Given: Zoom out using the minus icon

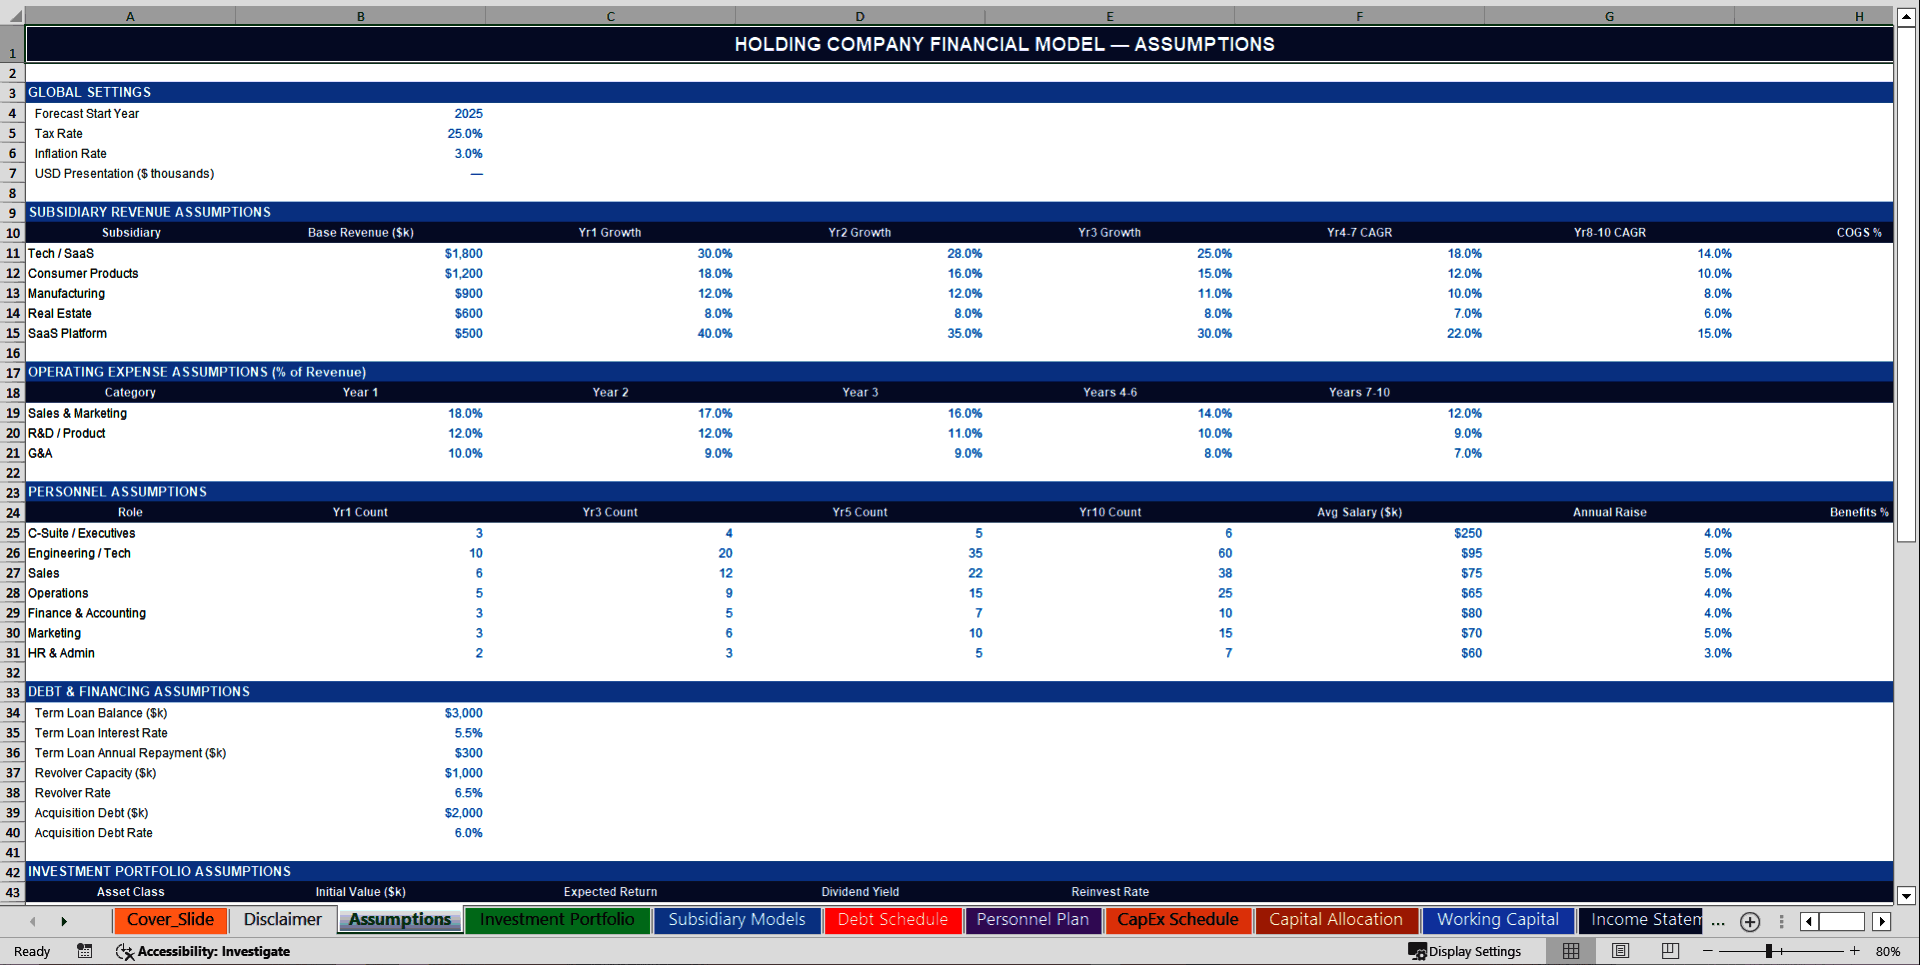Looking at the screenshot, I should (1707, 951).
